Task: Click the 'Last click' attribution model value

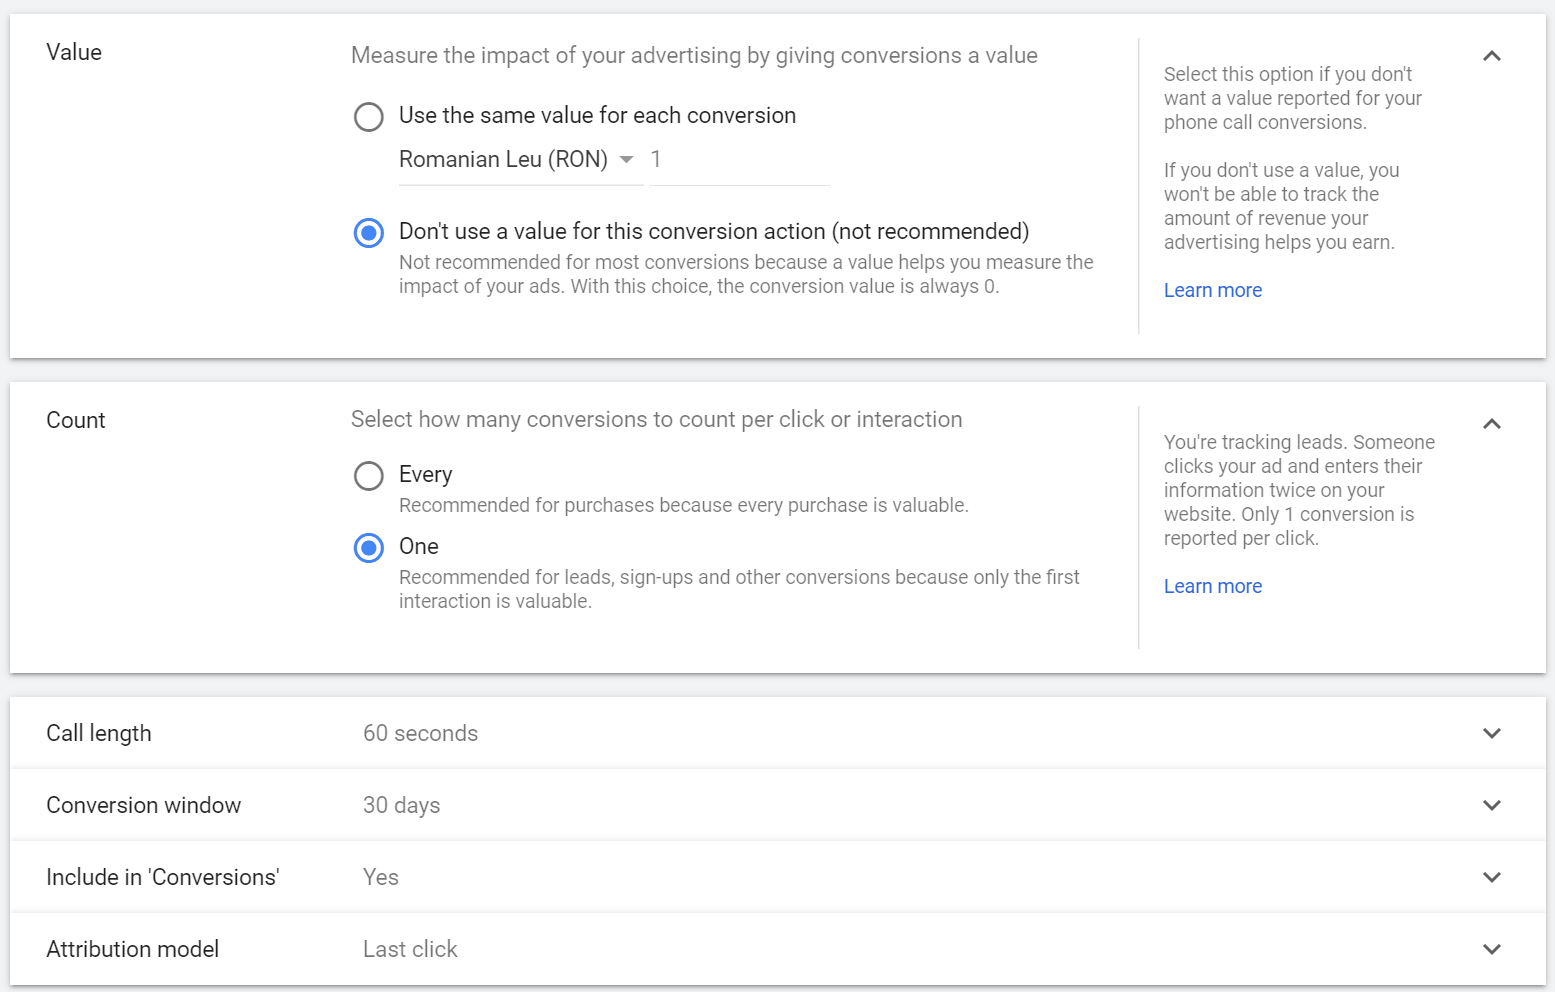Action: pos(410,950)
